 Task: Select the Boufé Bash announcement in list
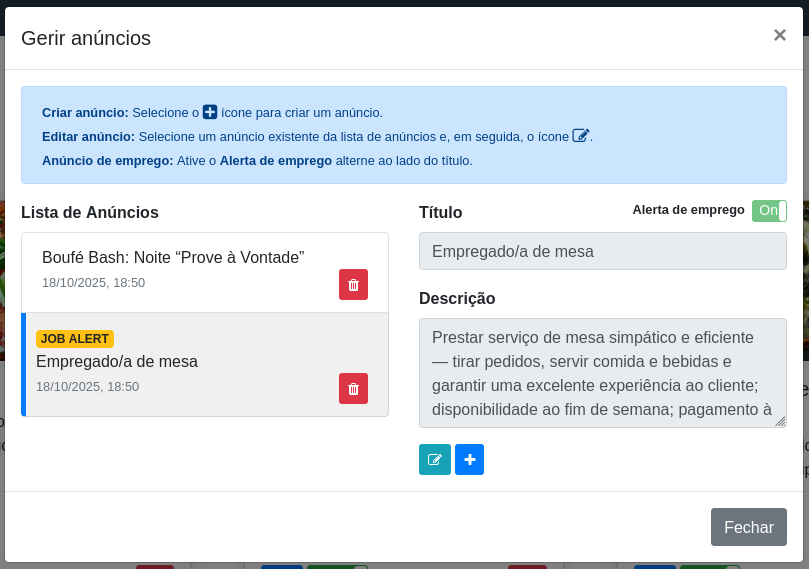click(205, 272)
